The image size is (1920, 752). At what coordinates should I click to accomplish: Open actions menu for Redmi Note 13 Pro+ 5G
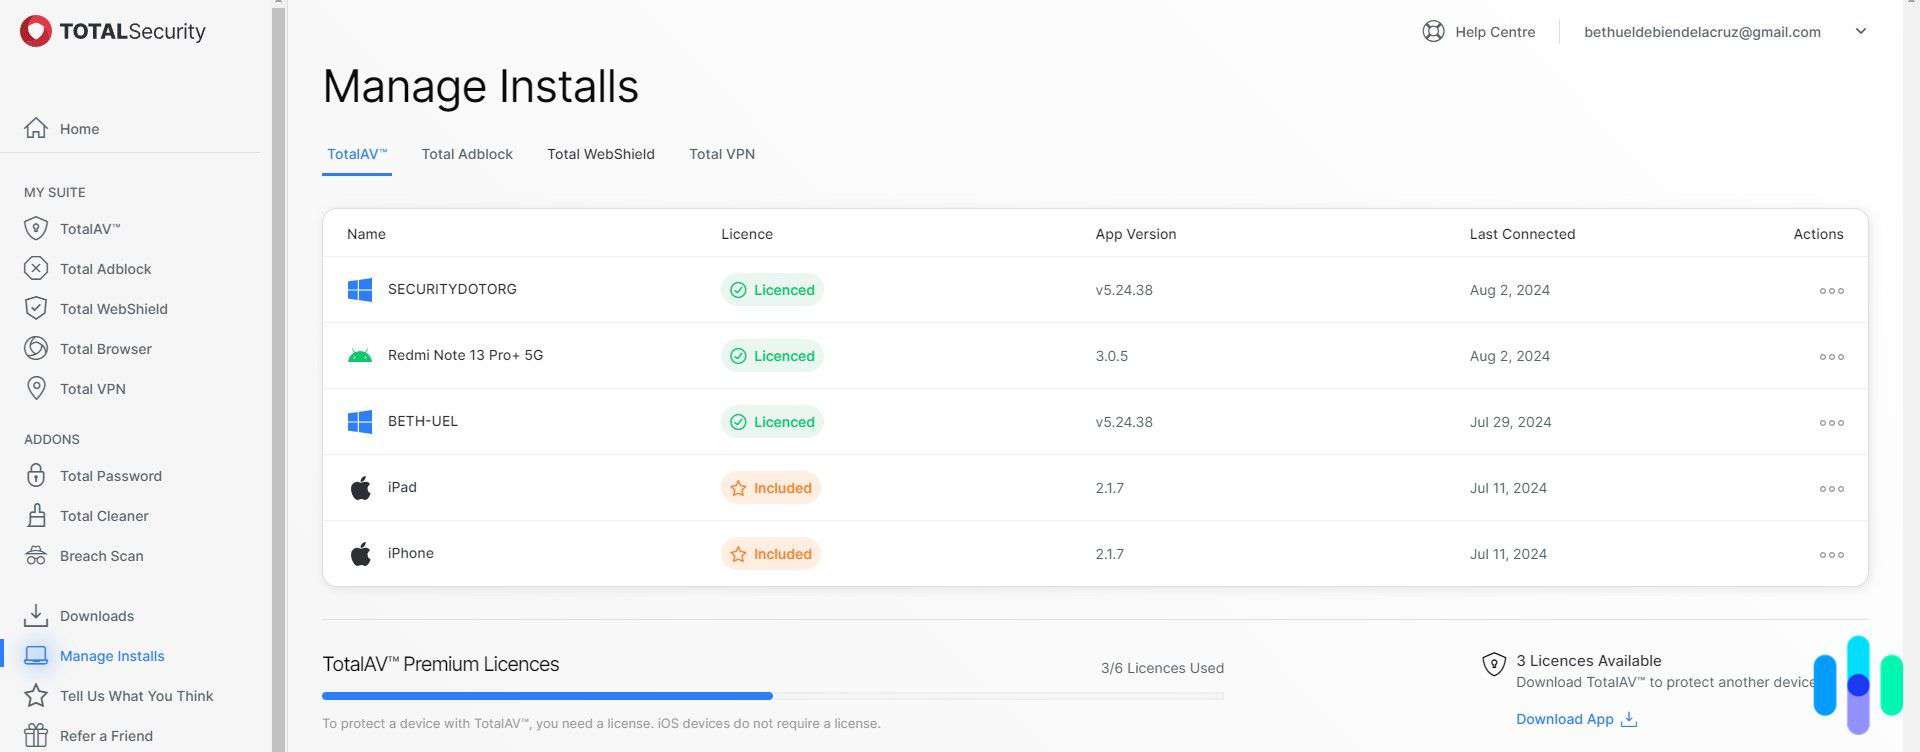pyautogui.click(x=1831, y=356)
